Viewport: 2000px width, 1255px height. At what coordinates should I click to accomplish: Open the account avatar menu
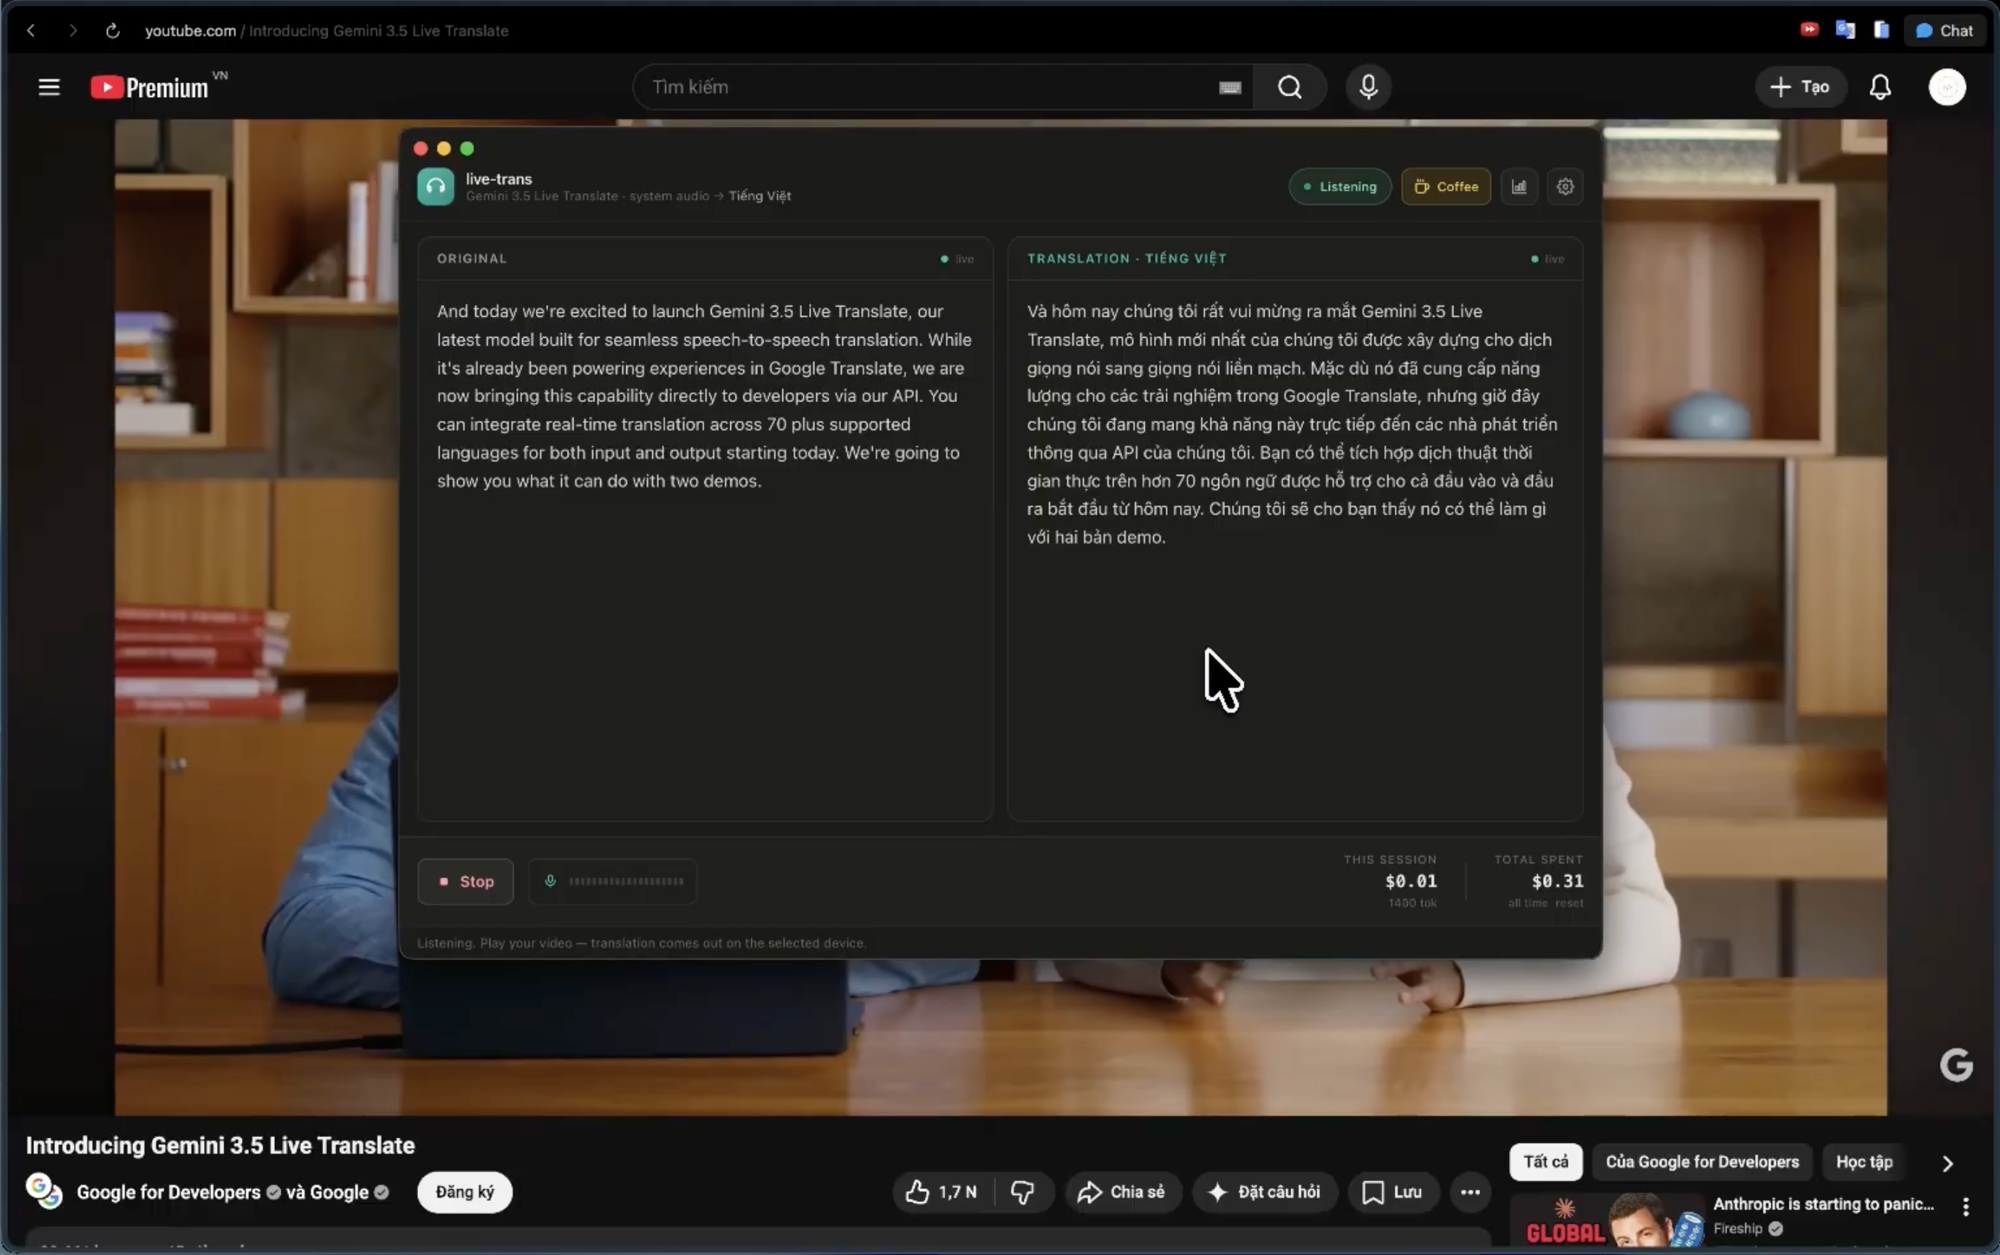pyautogui.click(x=1946, y=87)
